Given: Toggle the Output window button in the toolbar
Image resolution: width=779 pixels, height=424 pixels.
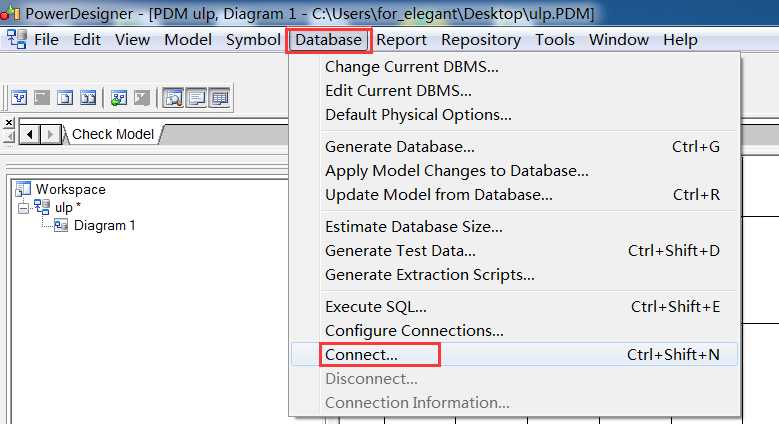Looking at the screenshot, I should pos(196,98).
